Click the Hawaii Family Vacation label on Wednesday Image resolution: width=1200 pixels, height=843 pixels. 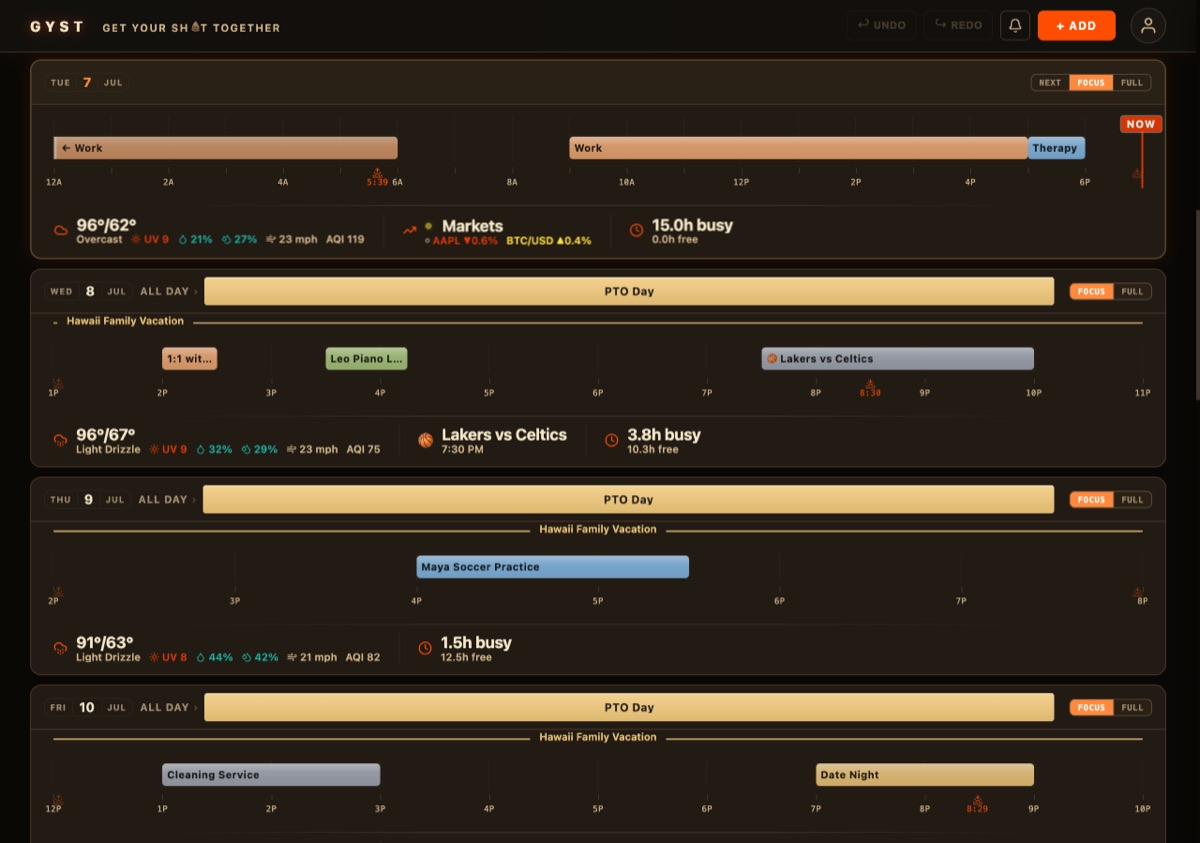125,321
